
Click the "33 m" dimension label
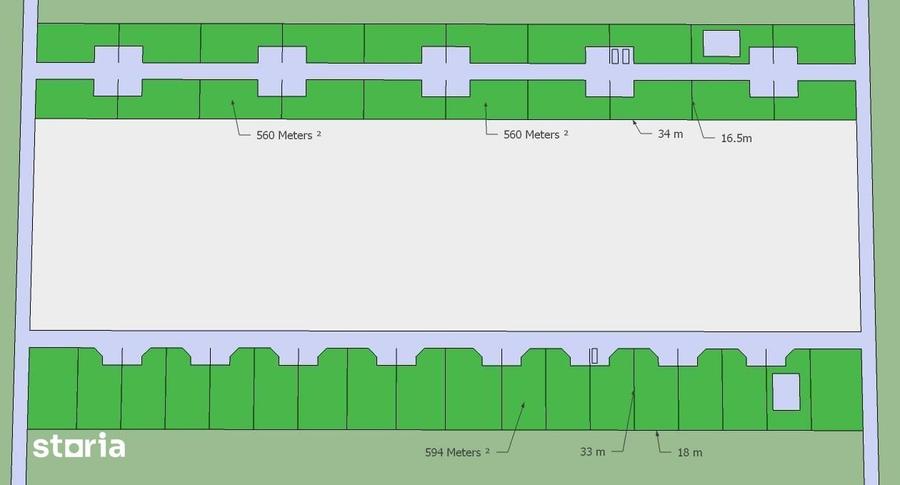[592, 452]
